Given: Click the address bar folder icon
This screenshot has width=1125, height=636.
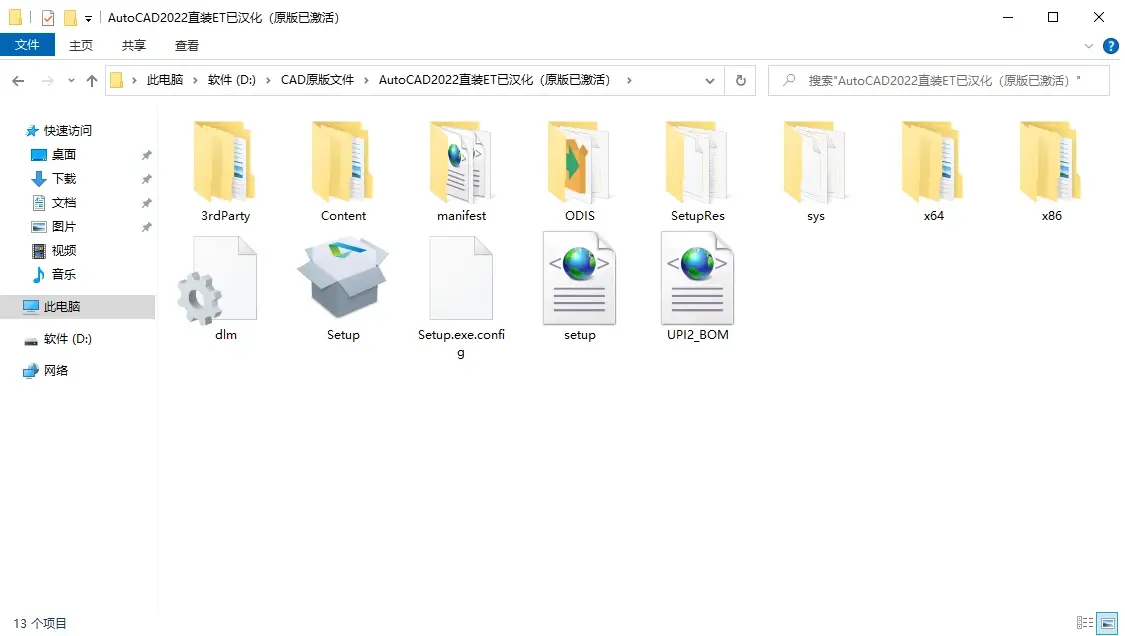Looking at the screenshot, I should (x=116, y=80).
